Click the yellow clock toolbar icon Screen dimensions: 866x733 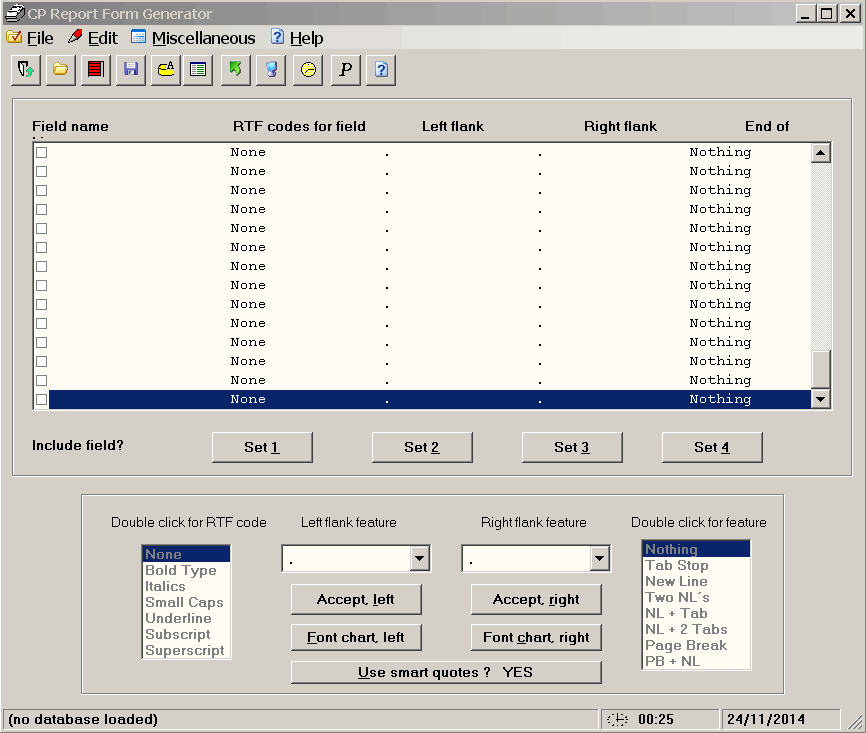click(309, 70)
